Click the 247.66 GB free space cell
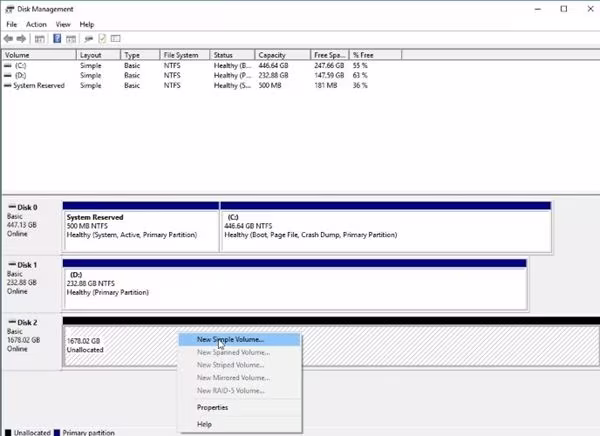 click(x=329, y=65)
